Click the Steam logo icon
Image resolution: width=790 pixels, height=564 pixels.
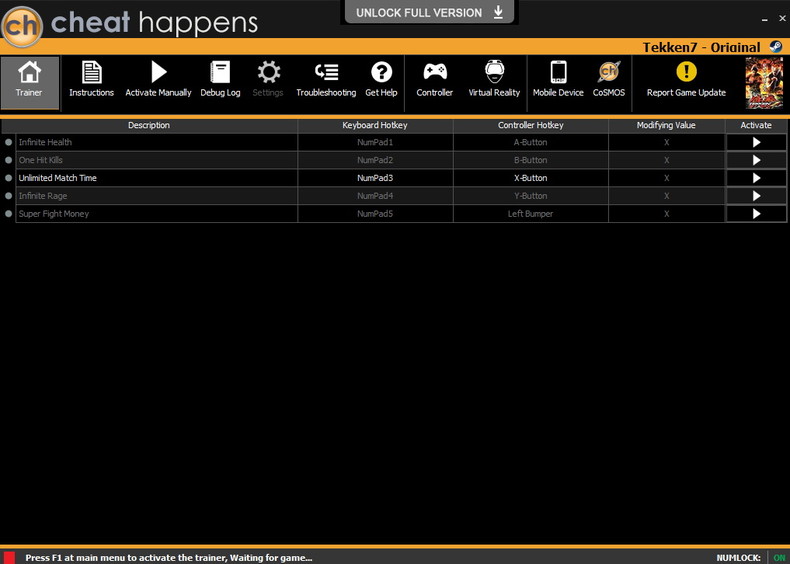(776, 47)
